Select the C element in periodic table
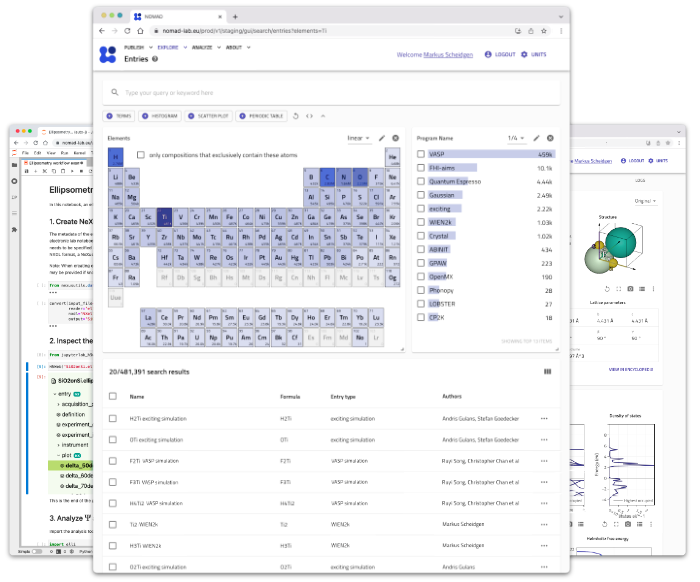Viewport: 700px width, 582px height. (327, 178)
